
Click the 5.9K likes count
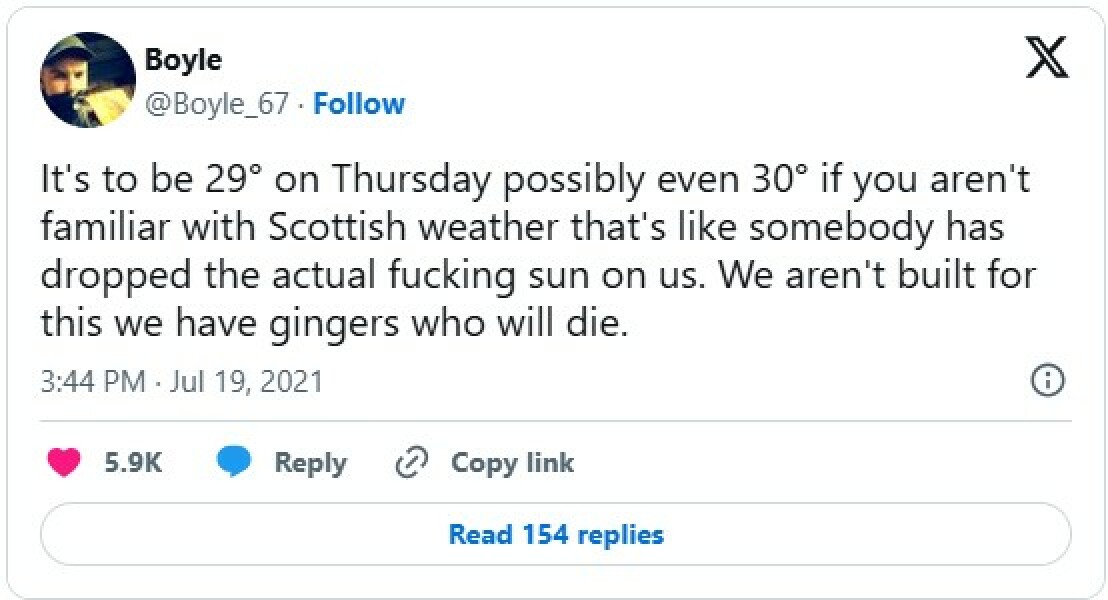pyautogui.click(x=133, y=462)
